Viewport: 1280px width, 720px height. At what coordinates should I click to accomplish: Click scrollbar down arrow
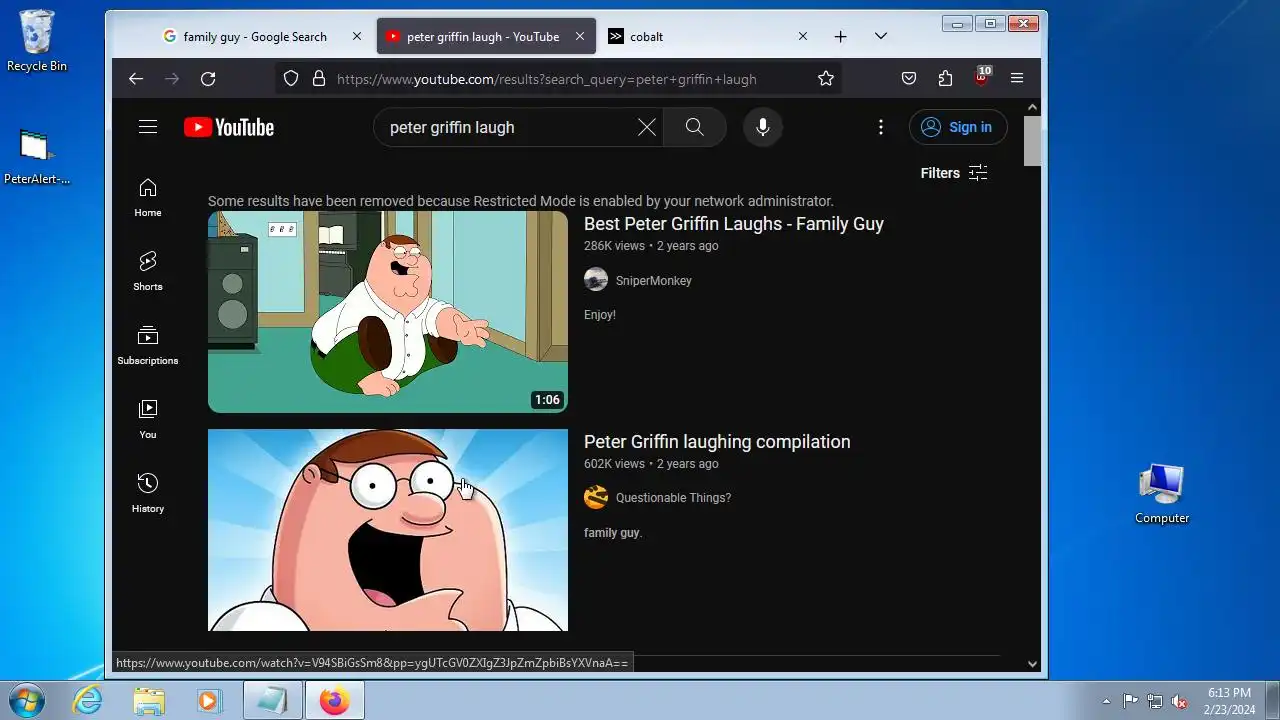click(x=1033, y=664)
